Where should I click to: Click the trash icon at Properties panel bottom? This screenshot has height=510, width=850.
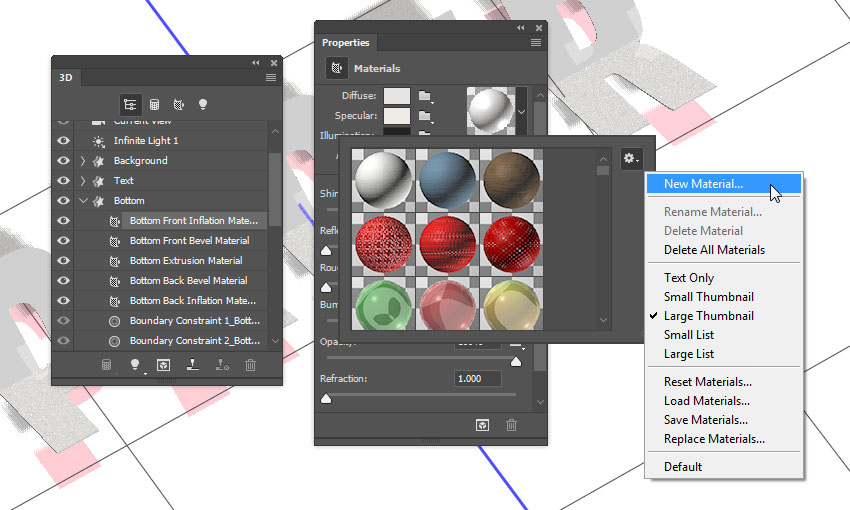point(511,425)
